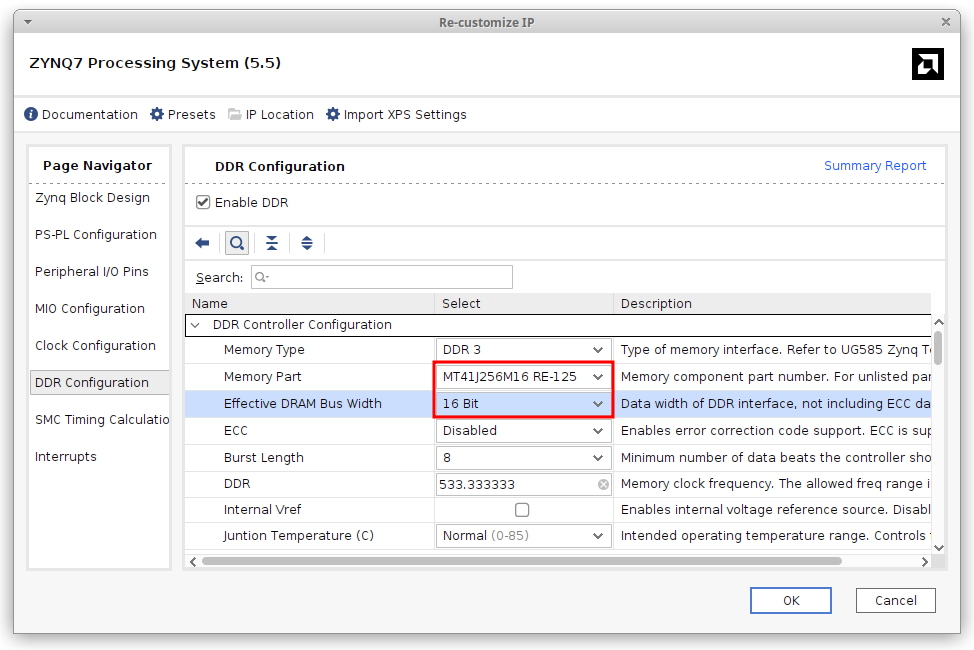Image resolution: width=974 pixels, height=650 pixels.
Task: Open the Summary Report link
Action: click(875, 166)
